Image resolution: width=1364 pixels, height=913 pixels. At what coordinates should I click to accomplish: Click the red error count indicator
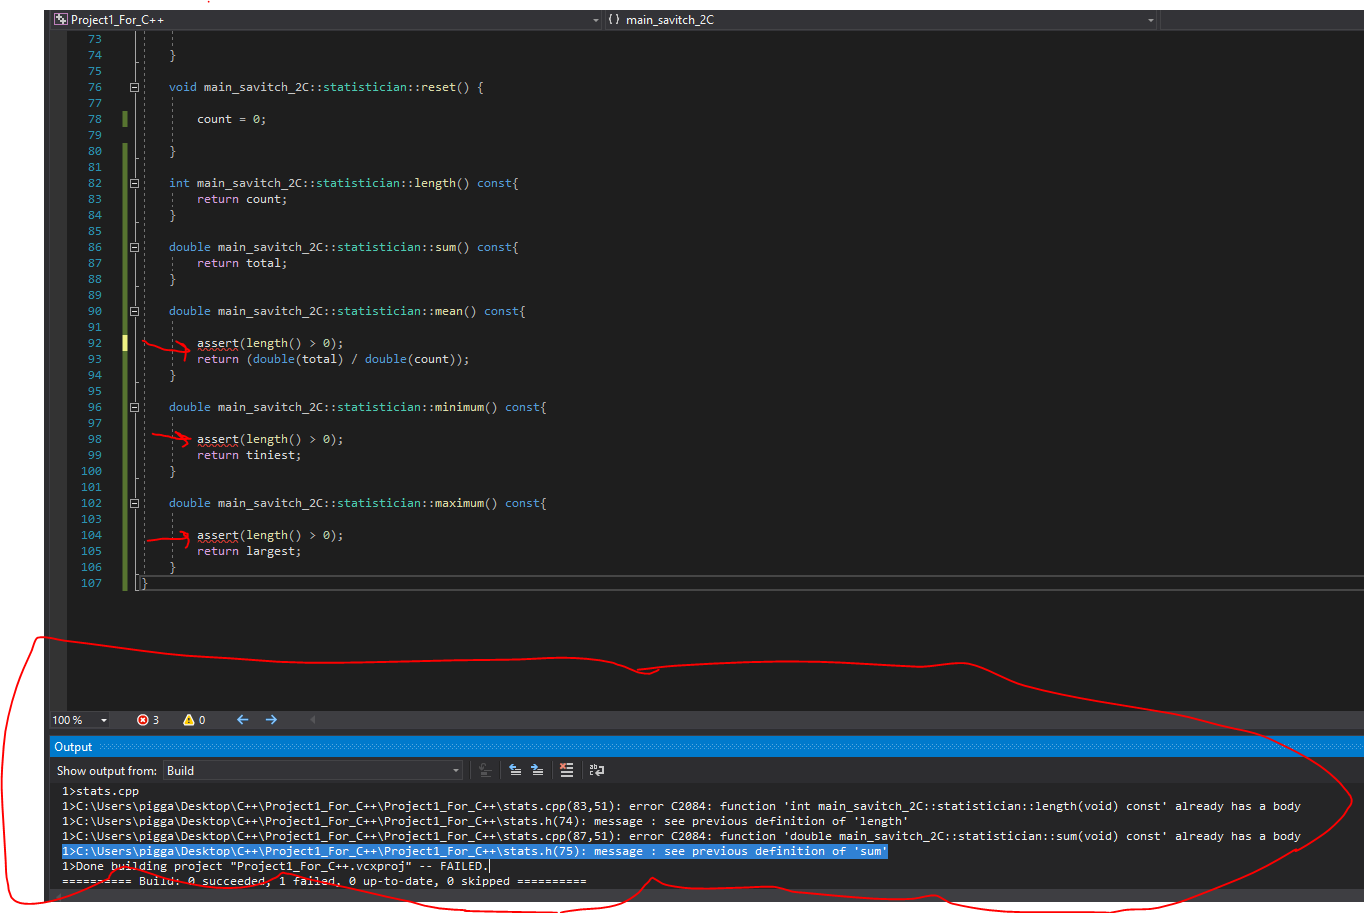pyautogui.click(x=148, y=720)
